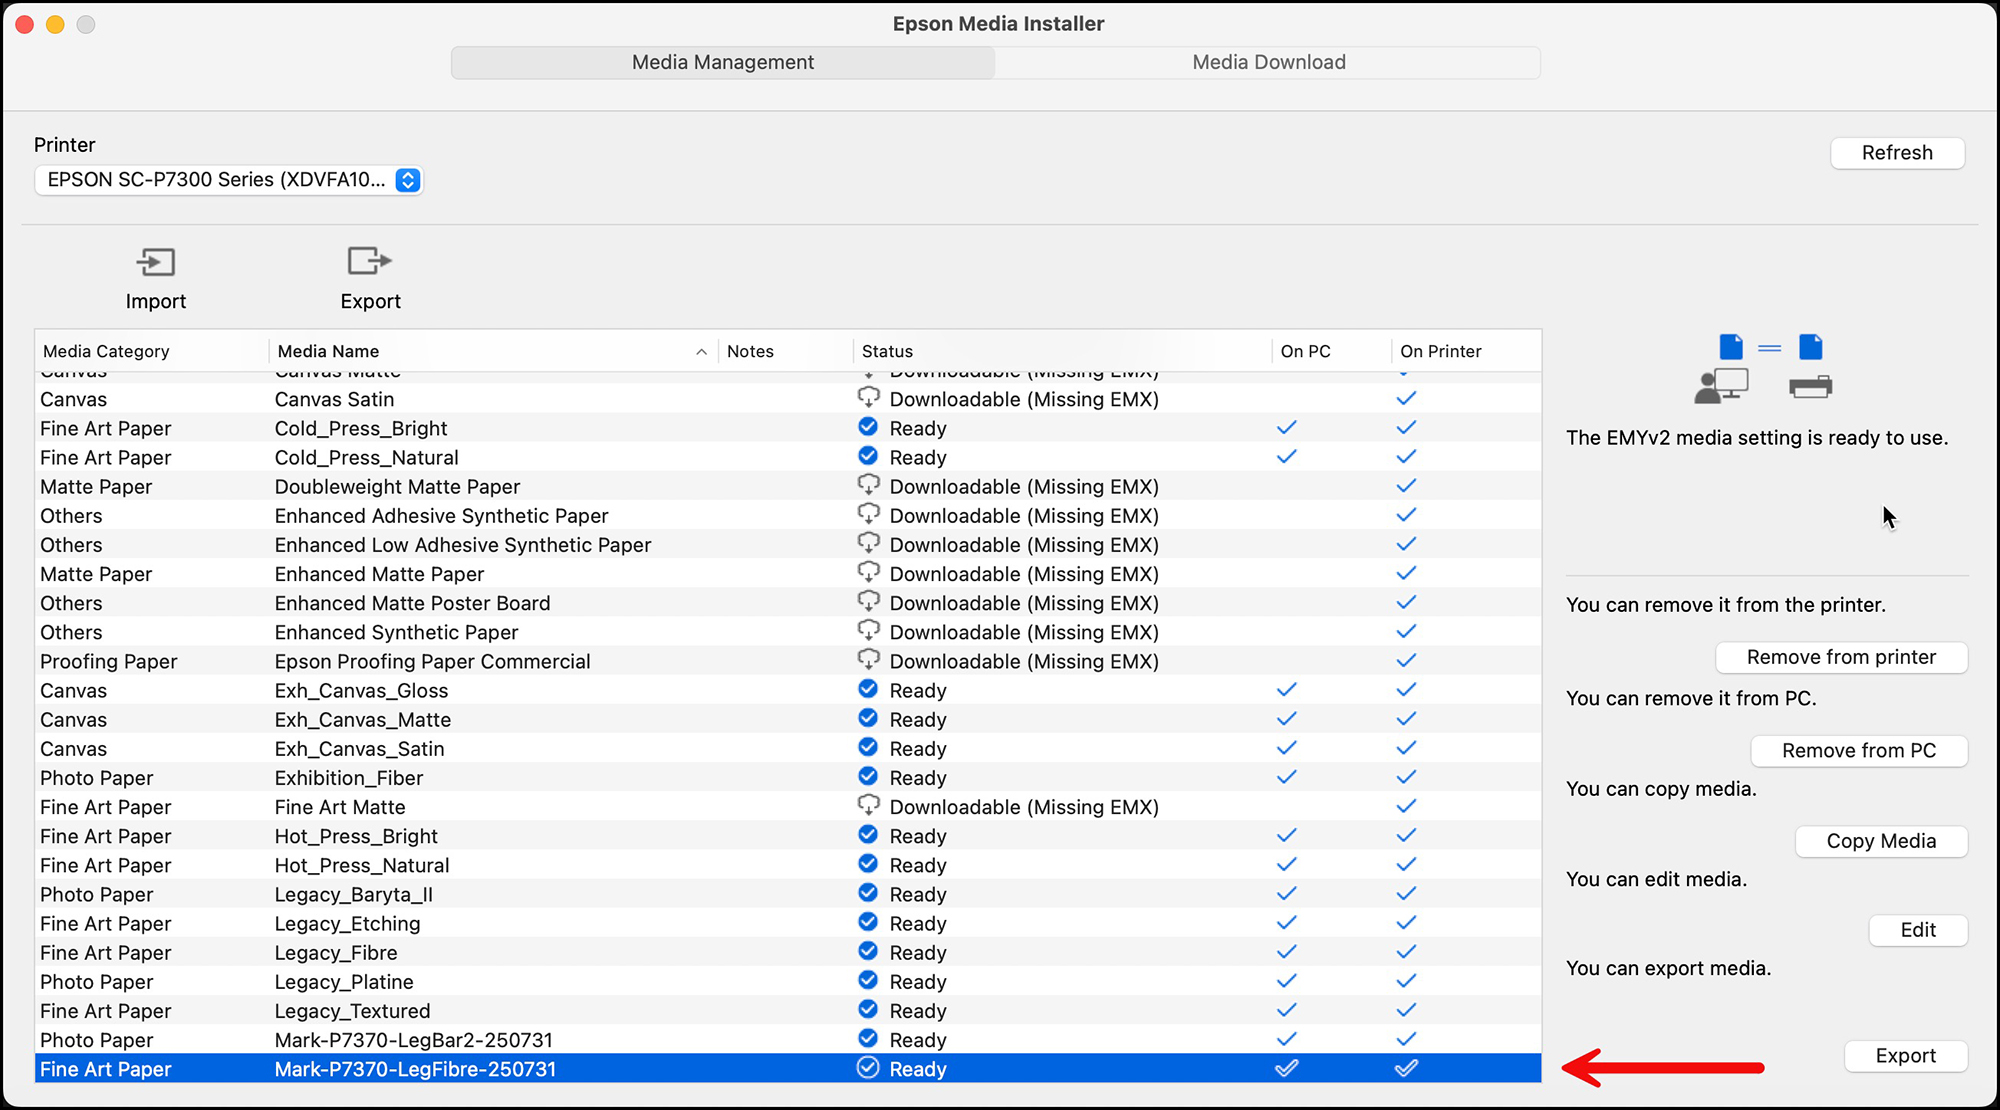This screenshot has height=1110, width=2000.
Task: Click Remove from PC button
Action: click(x=1859, y=751)
